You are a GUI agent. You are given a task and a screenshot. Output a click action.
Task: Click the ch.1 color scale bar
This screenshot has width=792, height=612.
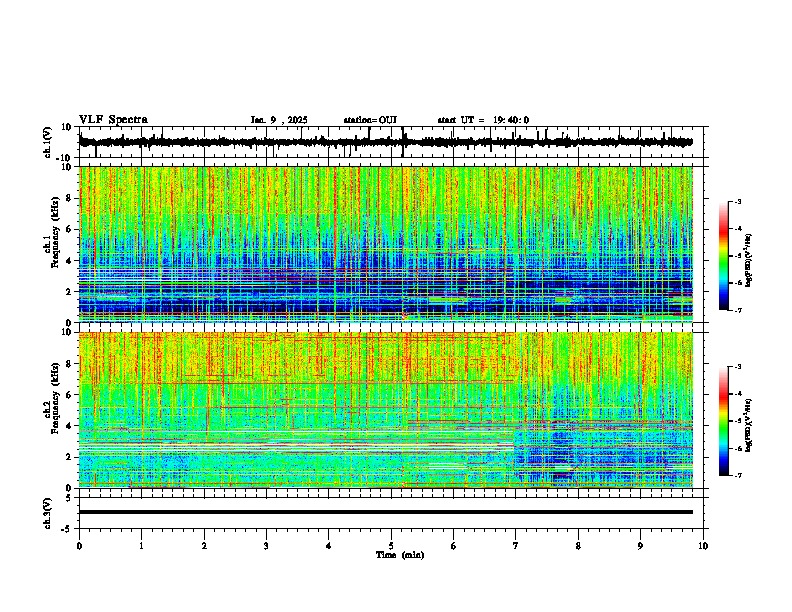(723, 256)
